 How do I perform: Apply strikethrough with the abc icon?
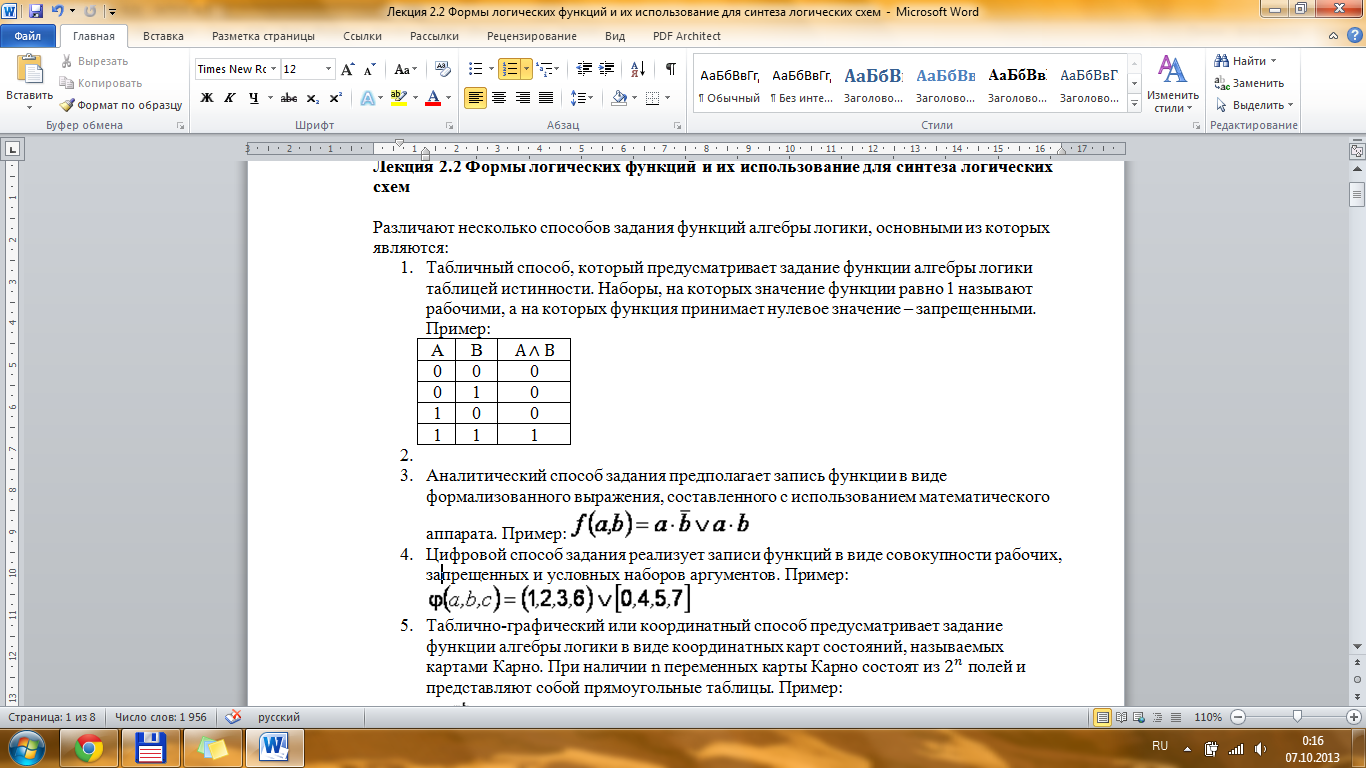coord(288,97)
